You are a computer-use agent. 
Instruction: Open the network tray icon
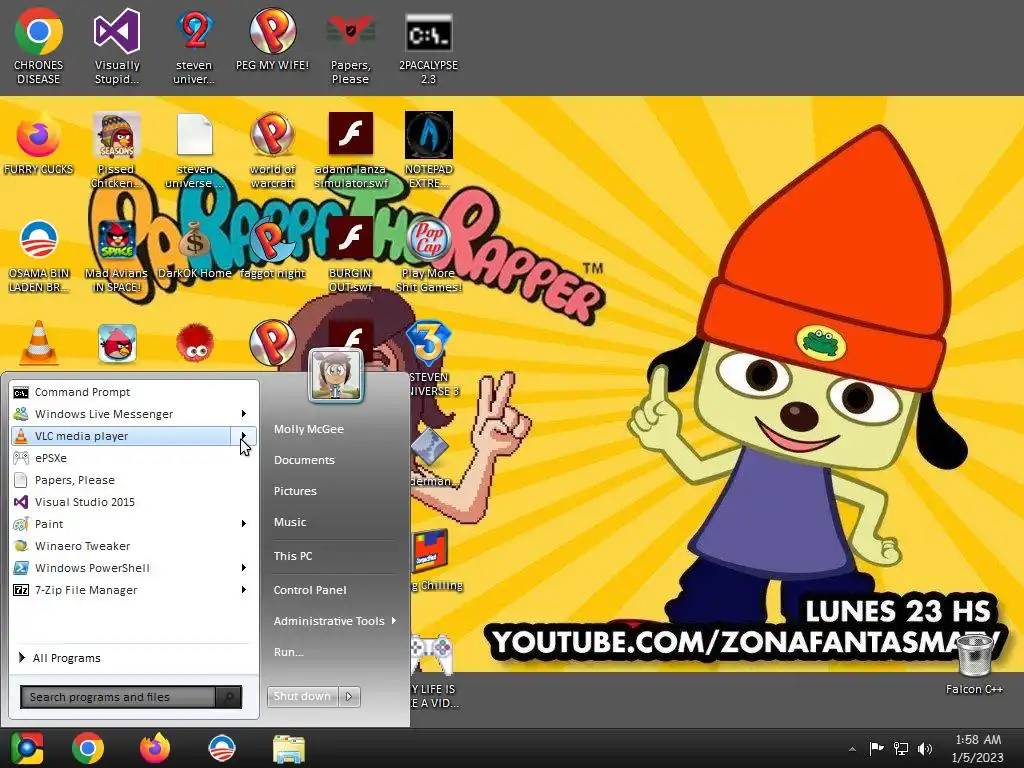tap(901, 749)
